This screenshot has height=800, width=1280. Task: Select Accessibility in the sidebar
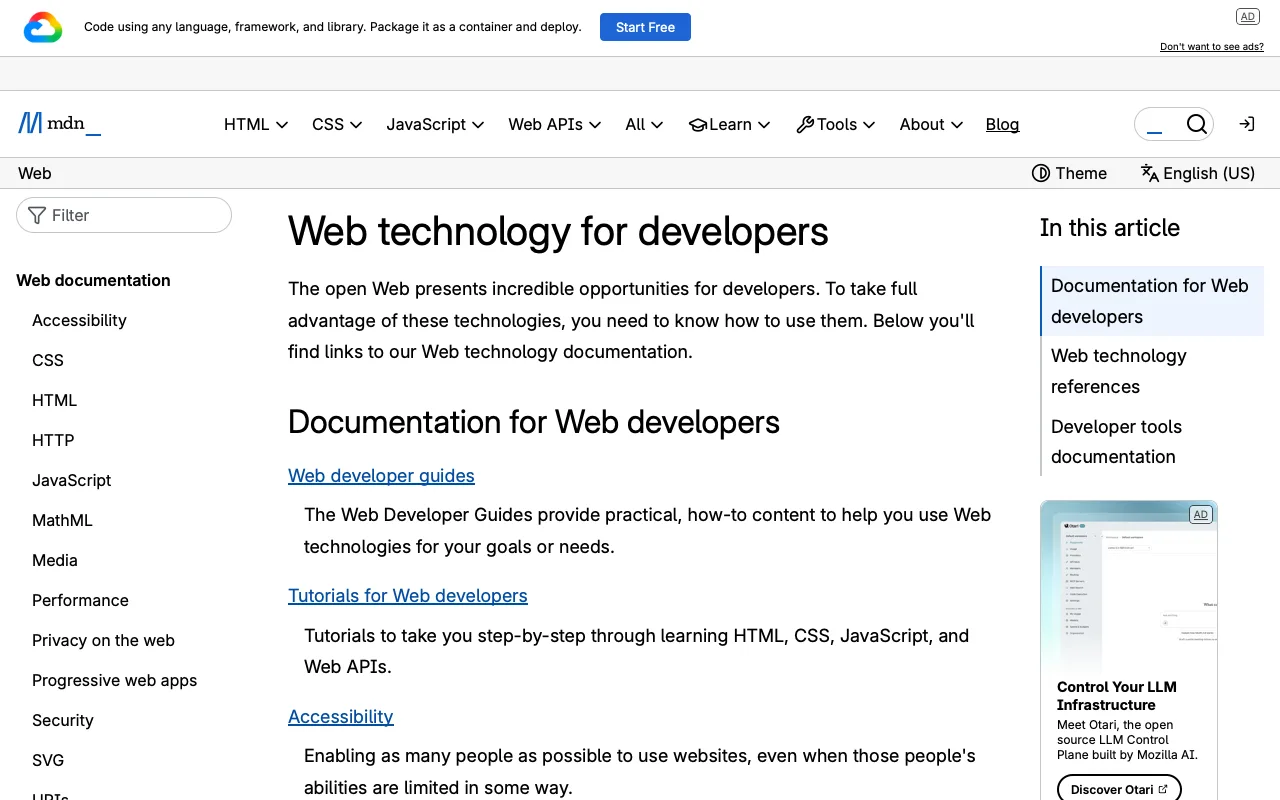pyautogui.click(x=79, y=320)
